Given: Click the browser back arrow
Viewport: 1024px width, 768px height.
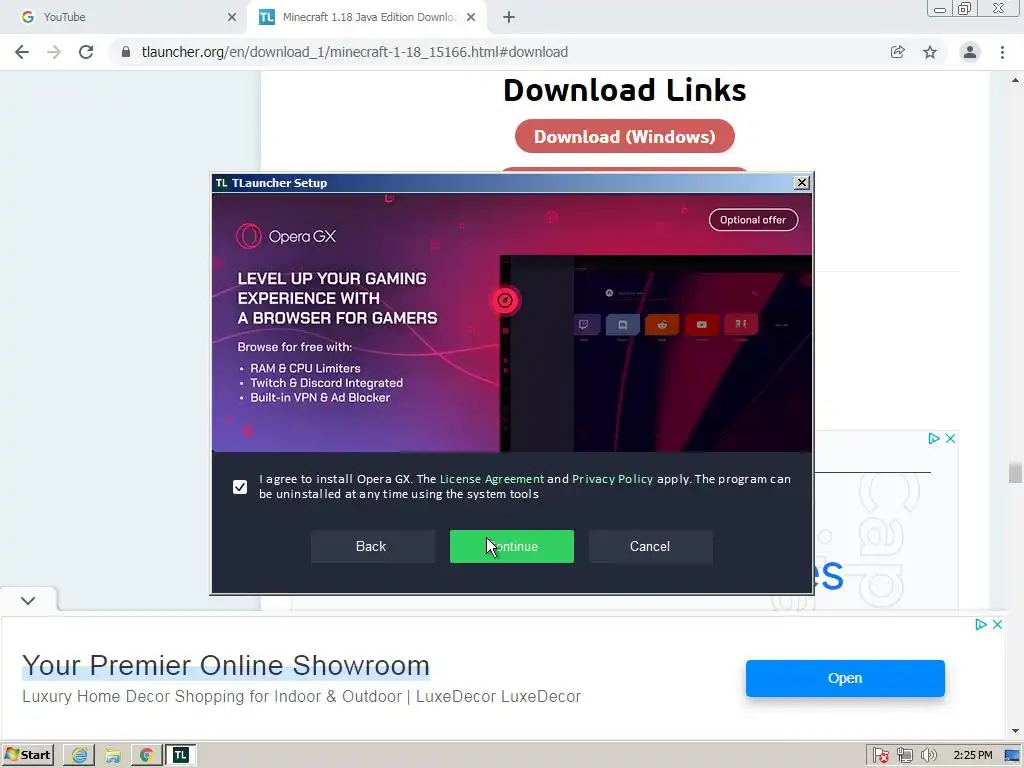Looking at the screenshot, I should [22, 52].
